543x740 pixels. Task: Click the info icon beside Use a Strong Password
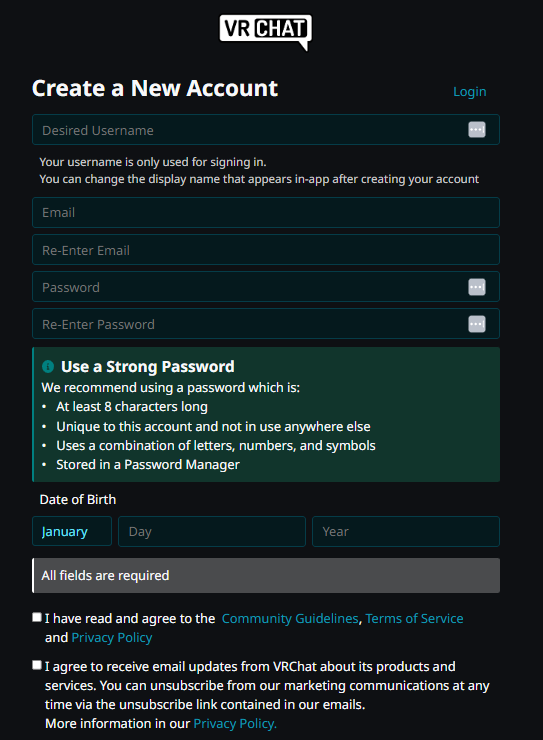48,366
